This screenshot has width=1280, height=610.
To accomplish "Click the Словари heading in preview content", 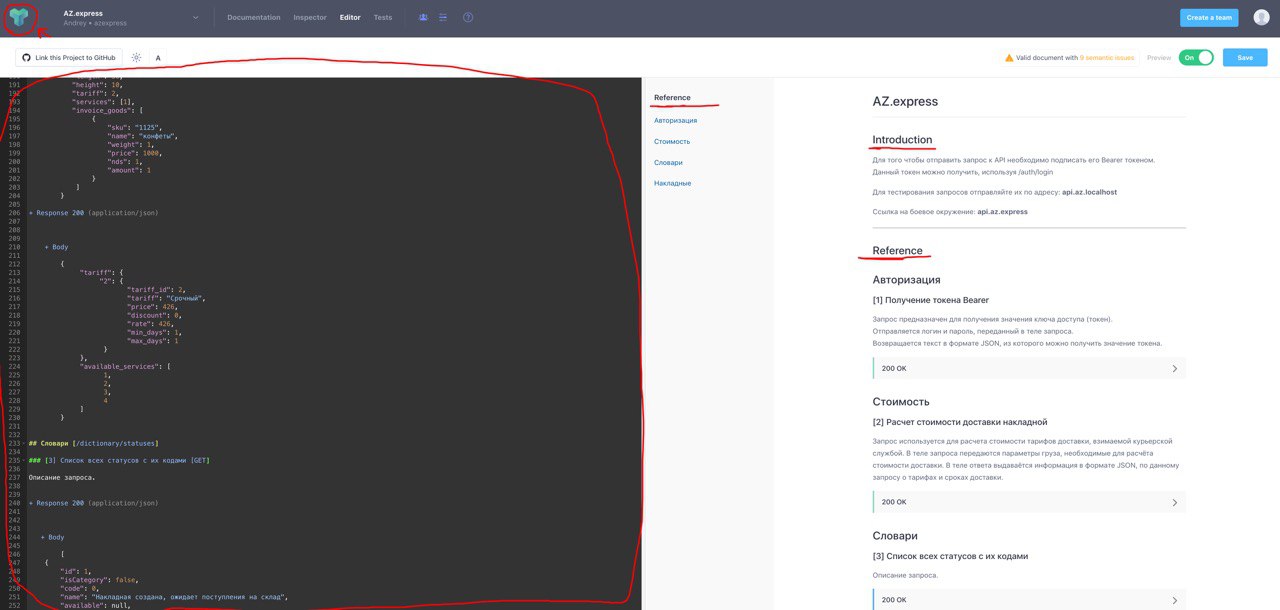I will click(895, 536).
